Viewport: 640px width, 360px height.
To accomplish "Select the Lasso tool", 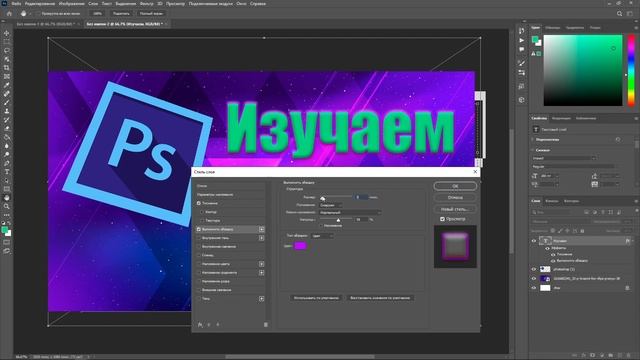I will click(7, 51).
